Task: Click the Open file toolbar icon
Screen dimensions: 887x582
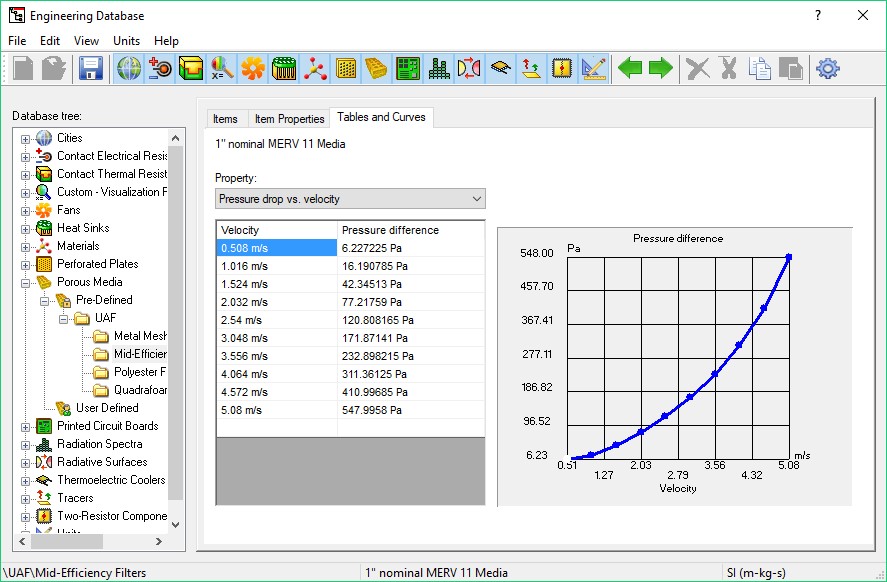Action: coord(54,68)
